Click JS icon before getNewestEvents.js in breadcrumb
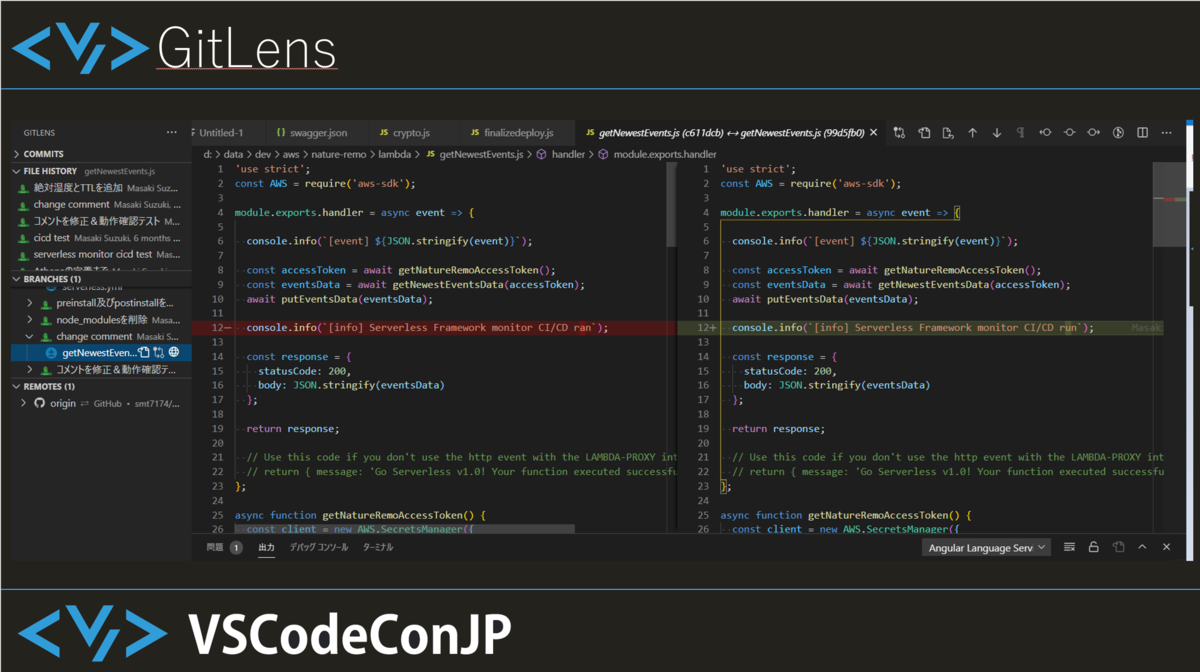The image size is (1200, 672). [x=430, y=155]
